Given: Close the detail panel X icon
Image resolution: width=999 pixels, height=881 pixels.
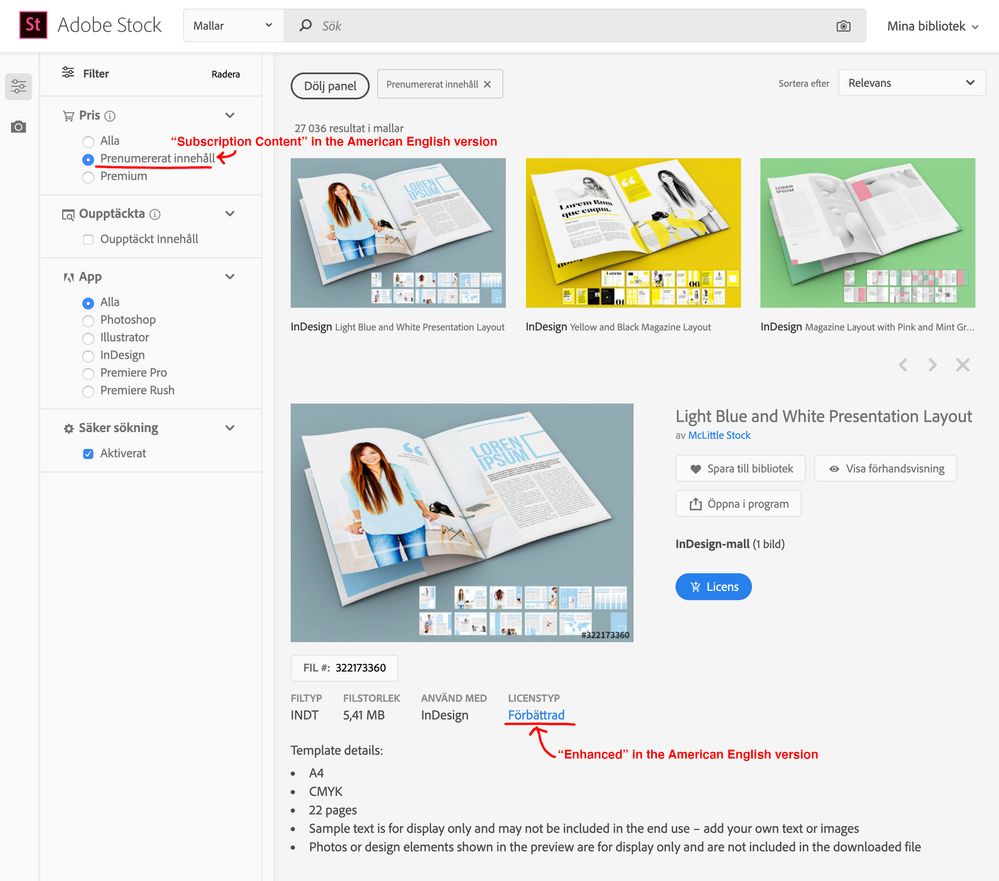Looking at the screenshot, I should [x=963, y=365].
